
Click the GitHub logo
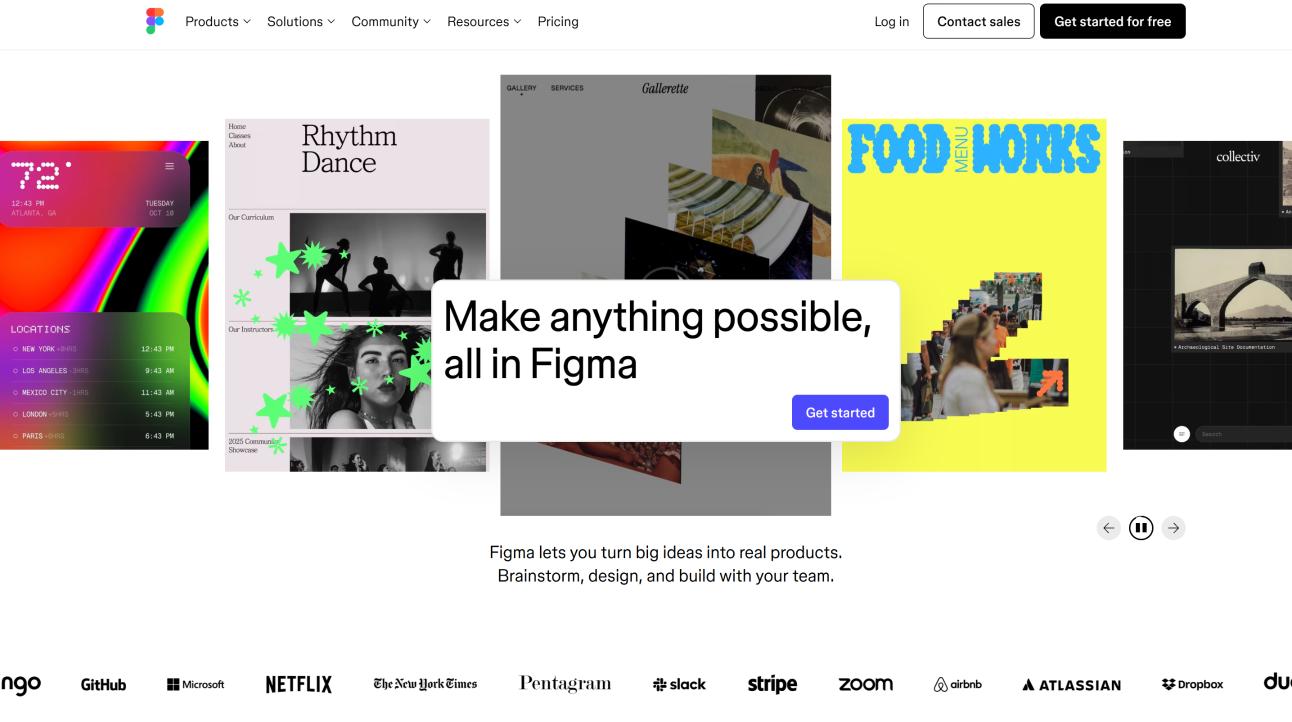tap(103, 685)
